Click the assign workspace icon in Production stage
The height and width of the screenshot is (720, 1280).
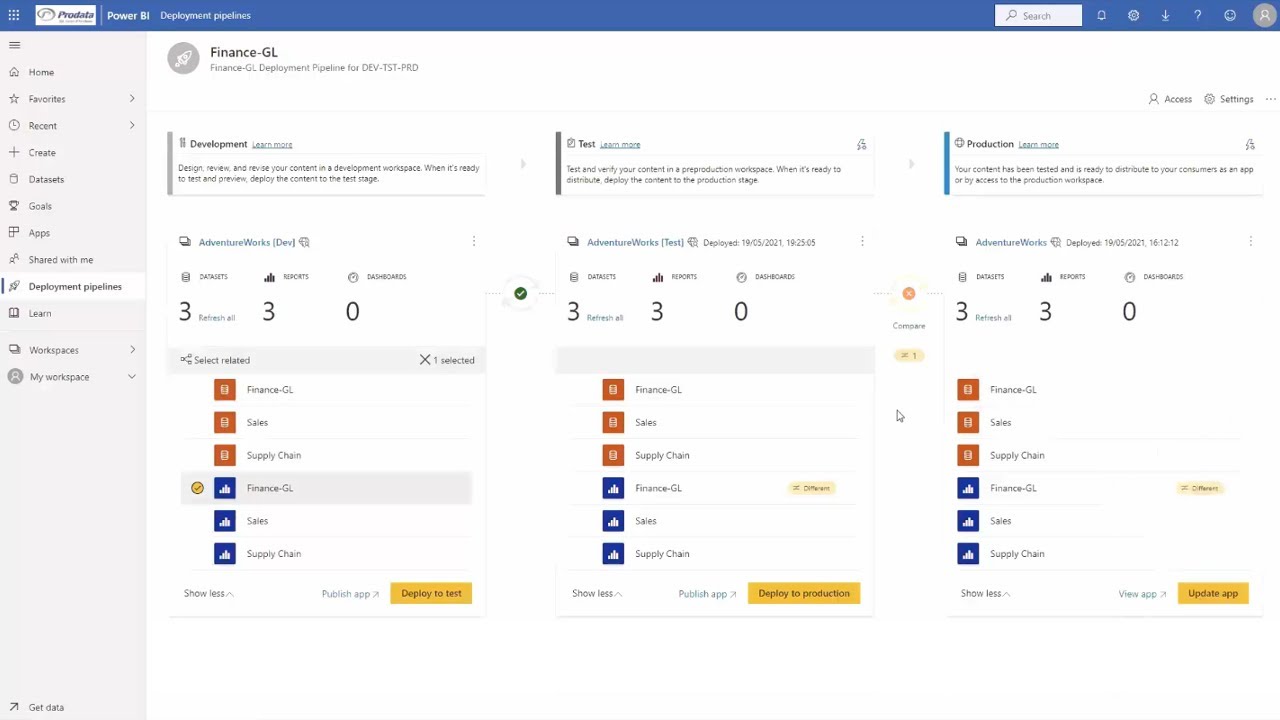[1249, 145]
